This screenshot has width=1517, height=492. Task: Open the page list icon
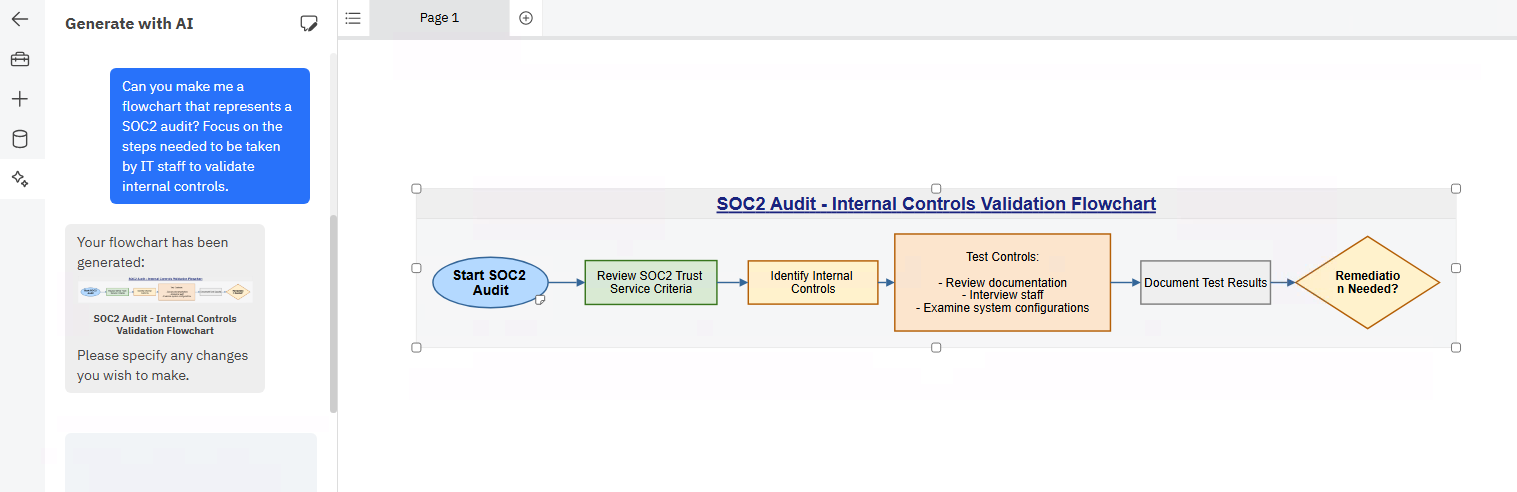click(353, 18)
